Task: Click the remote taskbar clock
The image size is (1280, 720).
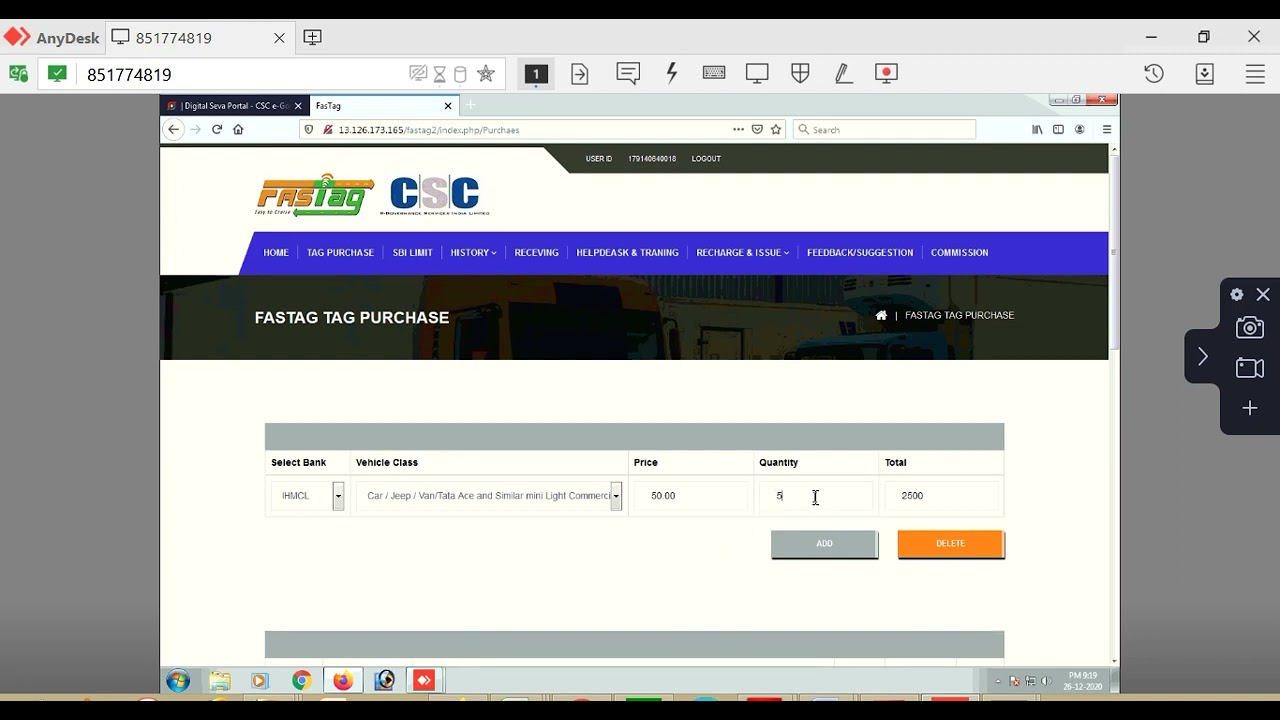Action: [1082, 681]
